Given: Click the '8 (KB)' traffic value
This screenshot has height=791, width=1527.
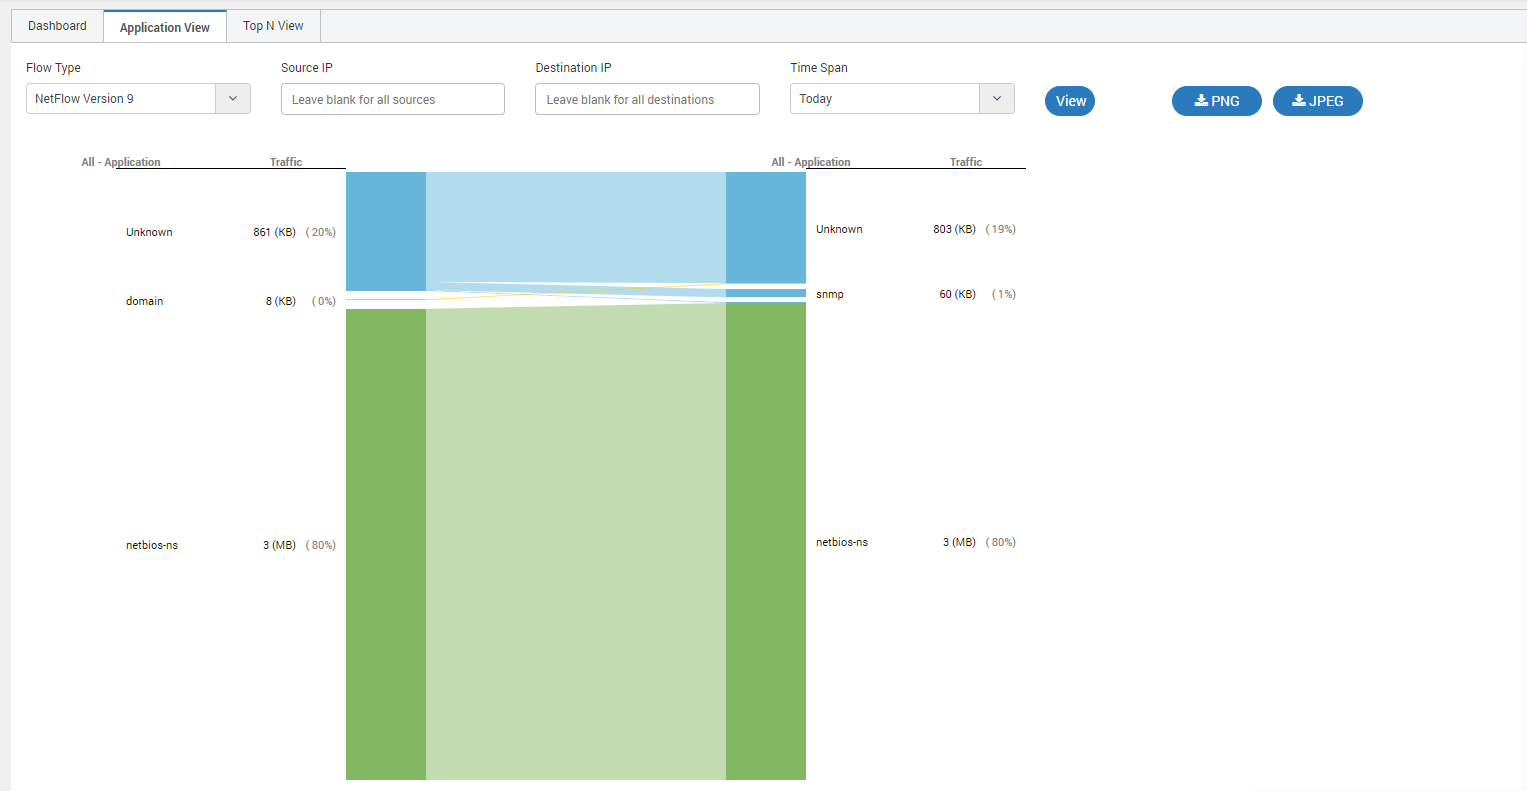Looking at the screenshot, I should [281, 301].
